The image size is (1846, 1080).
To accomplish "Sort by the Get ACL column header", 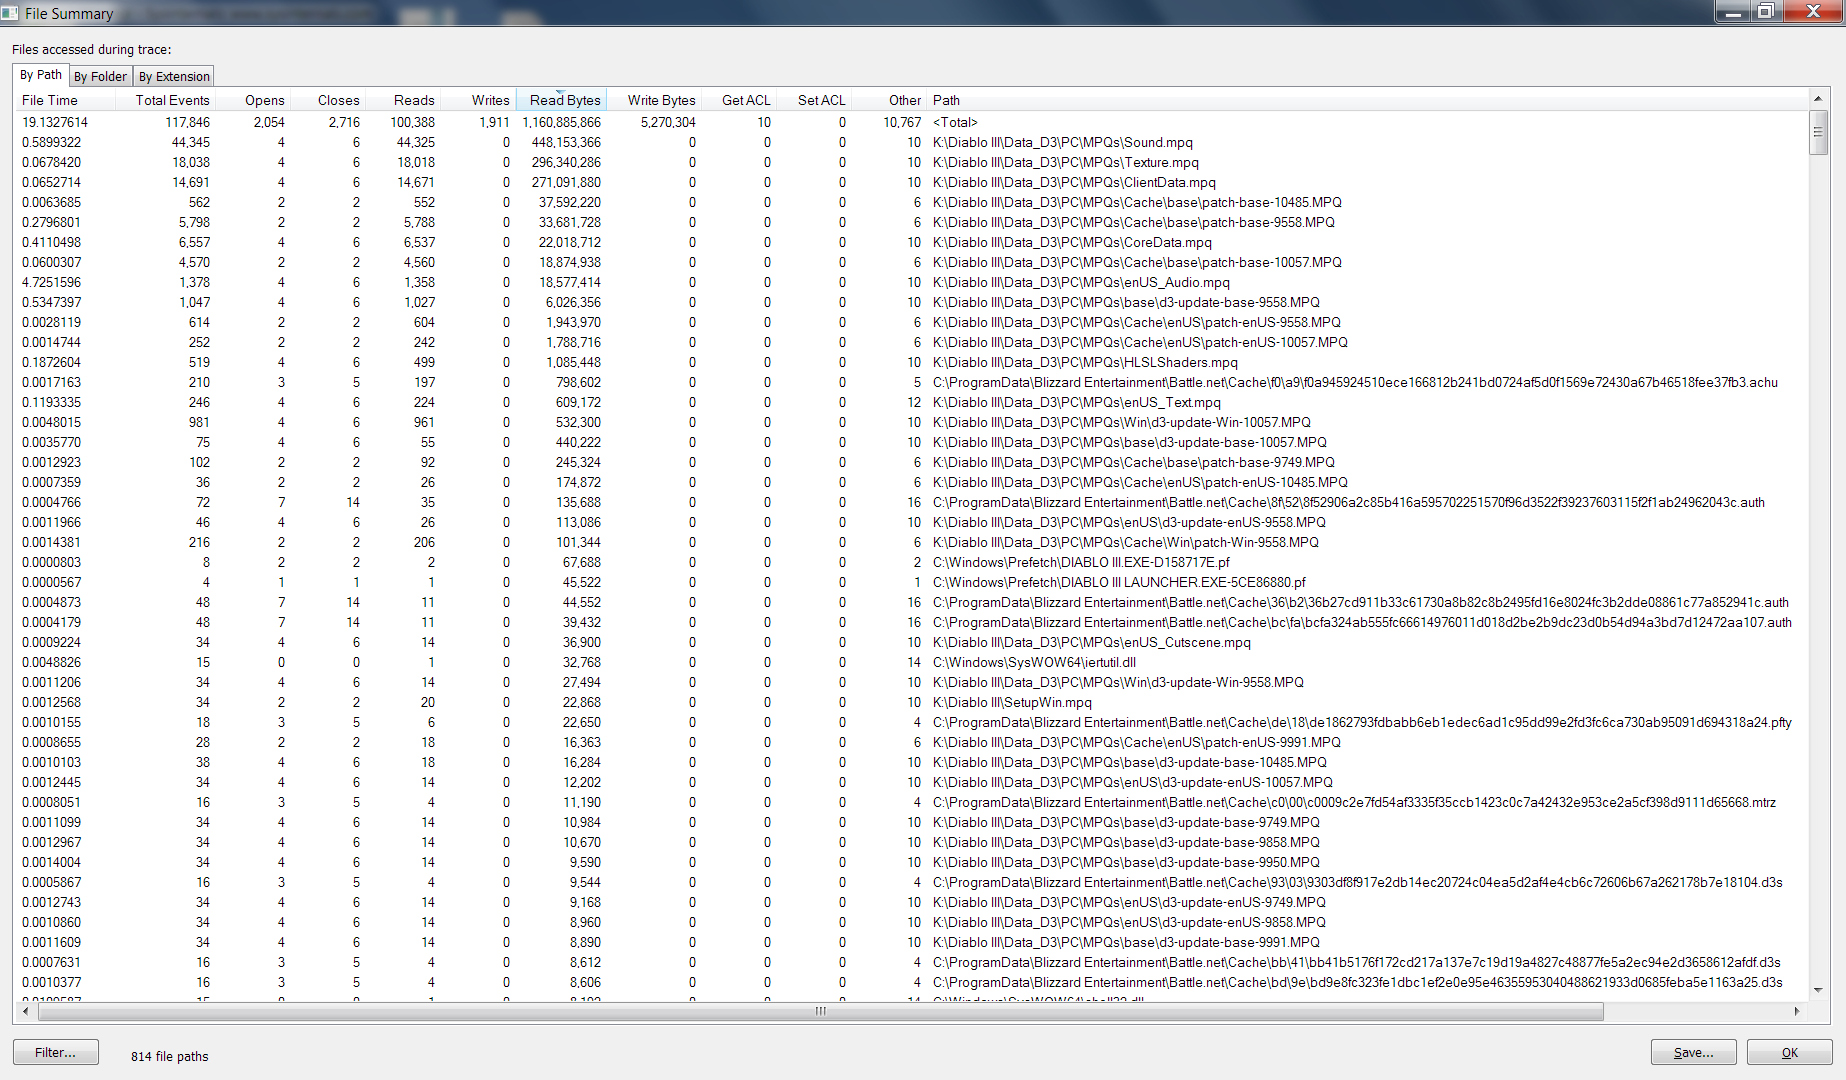I will (739, 100).
